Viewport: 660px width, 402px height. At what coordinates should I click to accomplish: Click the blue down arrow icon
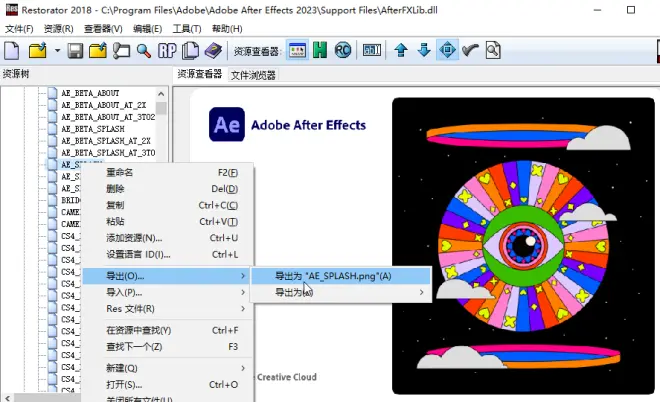pos(424,51)
